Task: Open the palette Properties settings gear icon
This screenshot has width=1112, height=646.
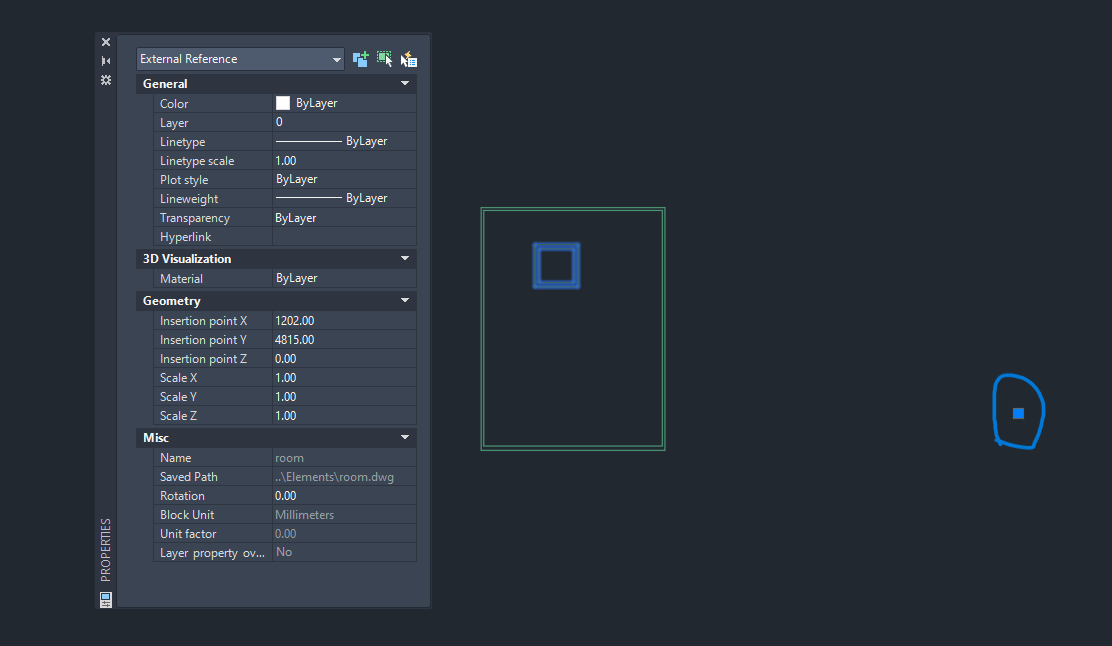Action: tap(105, 80)
